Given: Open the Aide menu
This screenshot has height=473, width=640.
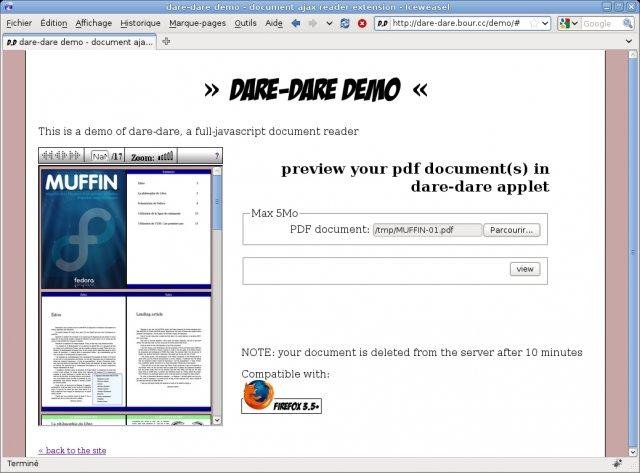Looking at the screenshot, I should click(x=274, y=23).
